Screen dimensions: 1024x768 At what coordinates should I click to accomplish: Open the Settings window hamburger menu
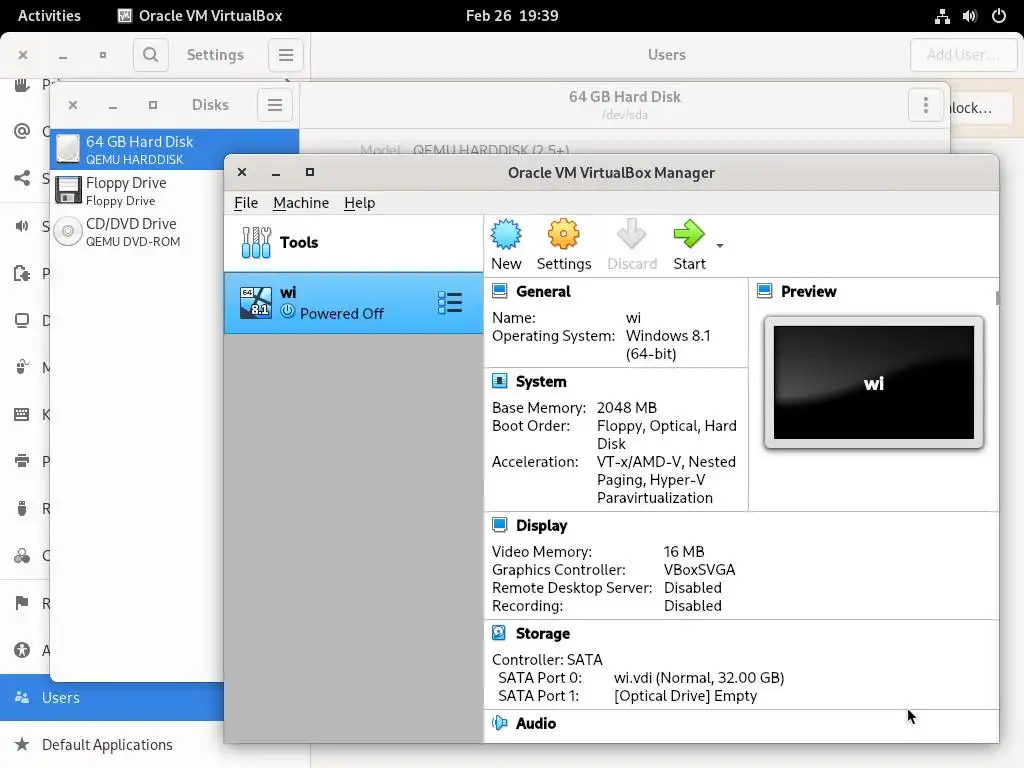(x=286, y=55)
